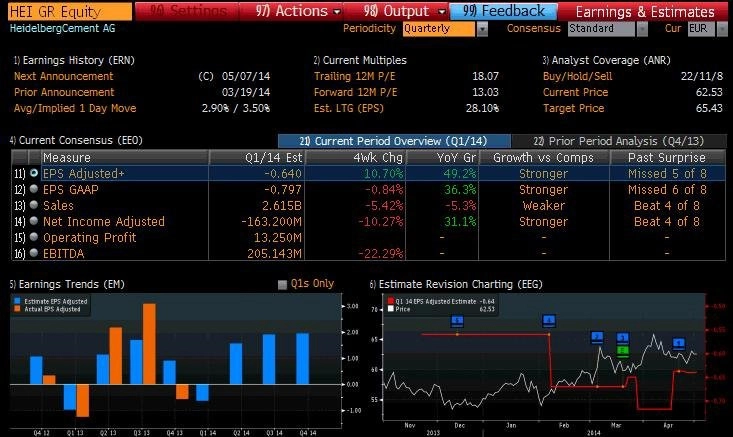Open 1) Earnings History (ERN)
The width and height of the screenshot is (733, 437).
pyautogui.click(x=74, y=60)
